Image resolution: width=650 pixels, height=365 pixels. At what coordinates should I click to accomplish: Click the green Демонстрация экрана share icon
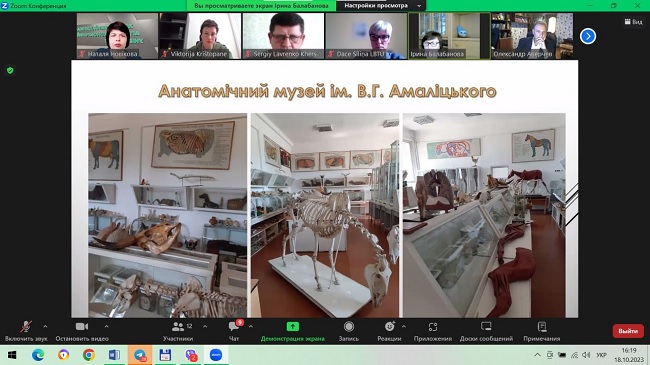(x=293, y=327)
